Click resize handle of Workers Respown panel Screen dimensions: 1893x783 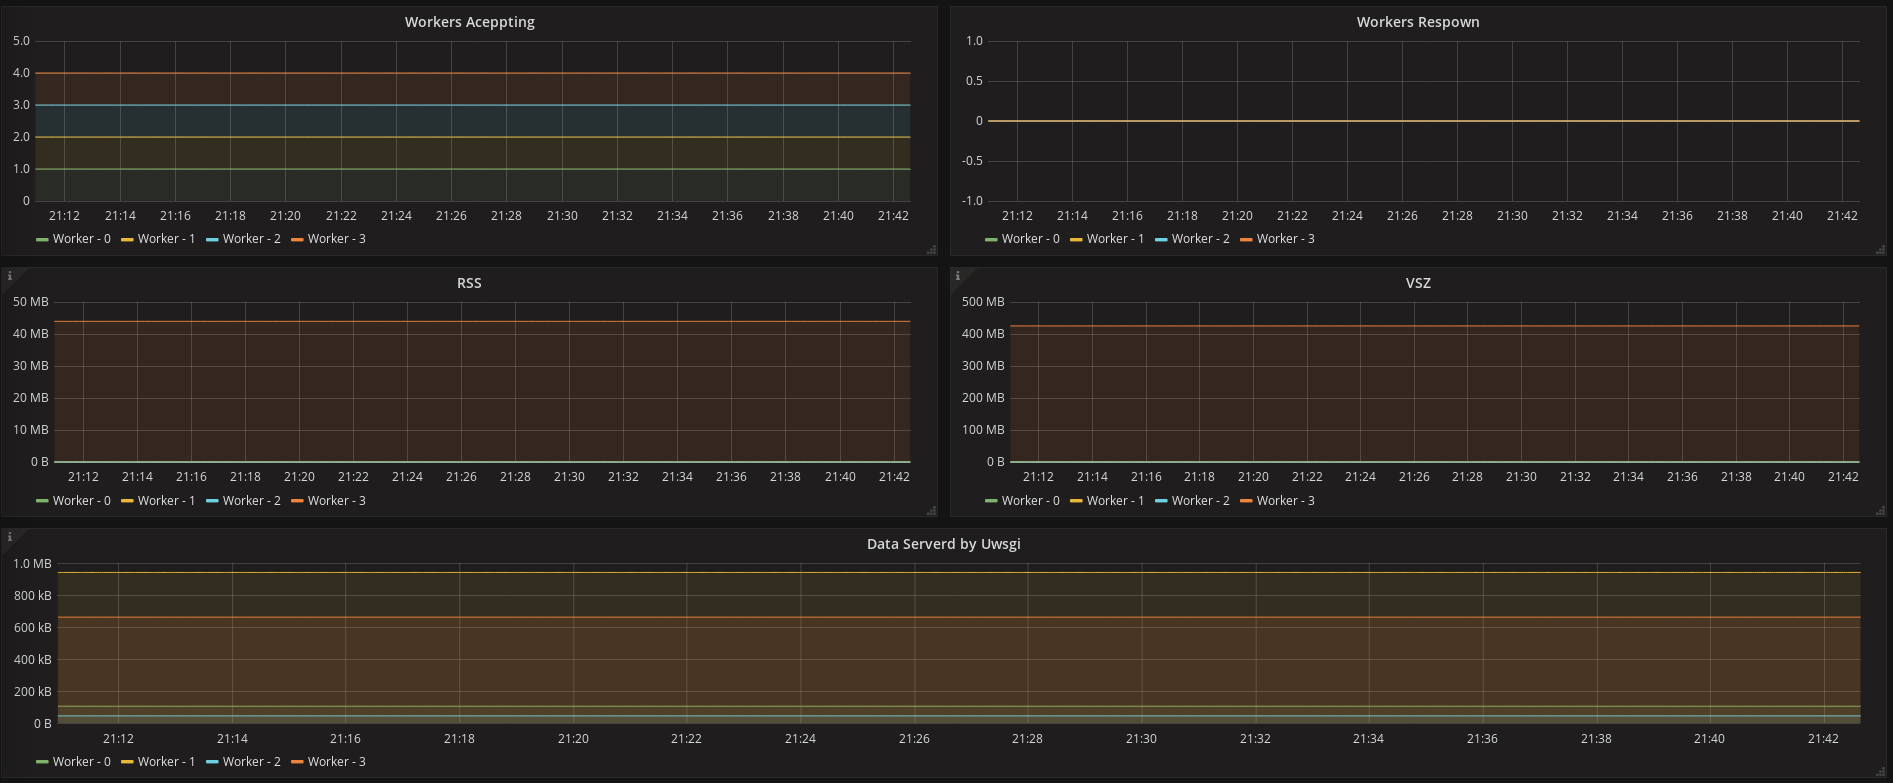[1880, 250]
